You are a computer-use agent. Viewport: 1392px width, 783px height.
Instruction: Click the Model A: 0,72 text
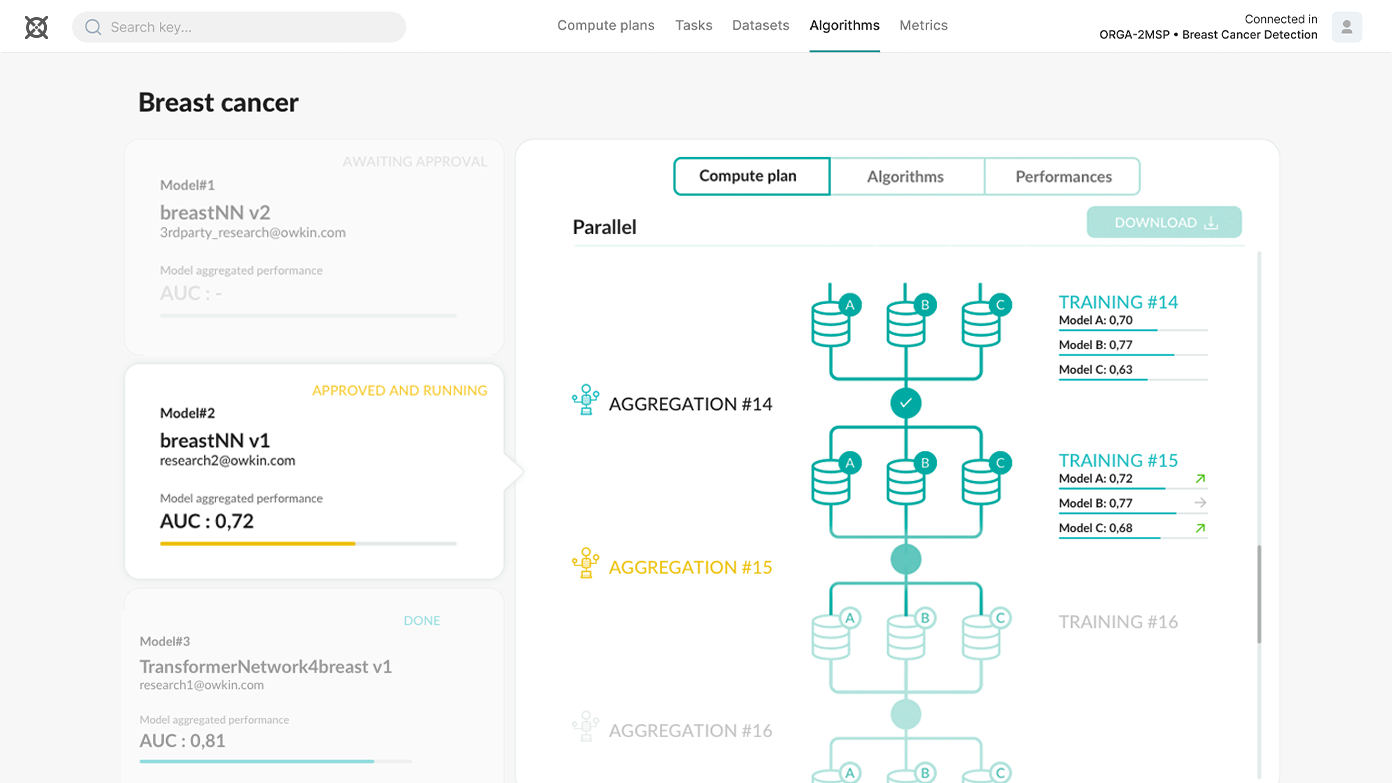(1096, 479)
